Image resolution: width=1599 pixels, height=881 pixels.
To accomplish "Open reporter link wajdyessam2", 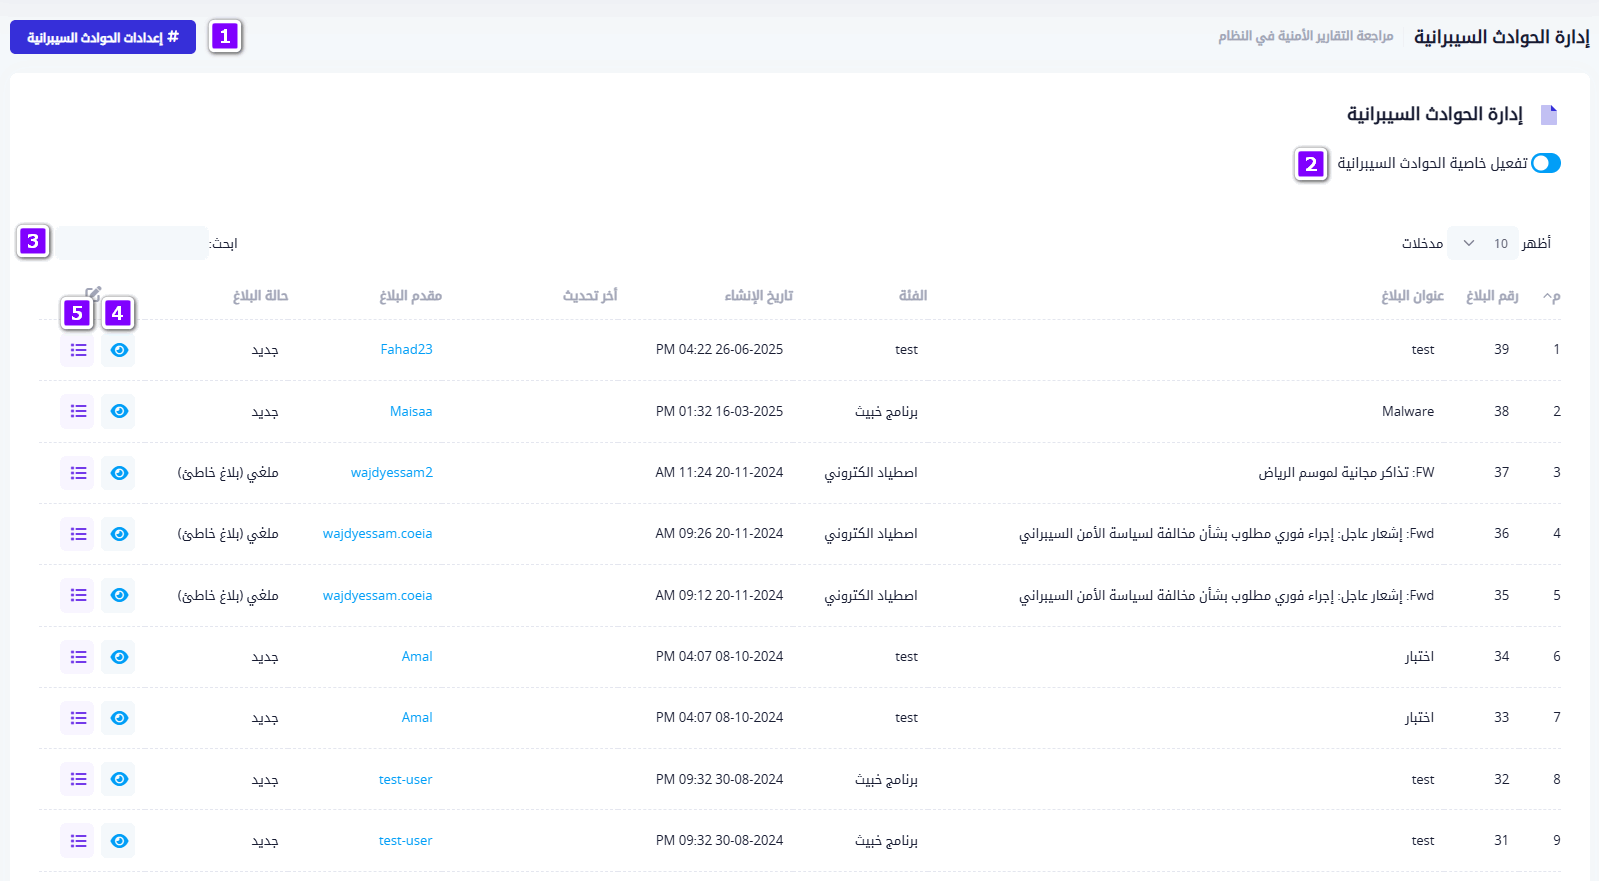I will pyautogui.click(x=391, y=472).
